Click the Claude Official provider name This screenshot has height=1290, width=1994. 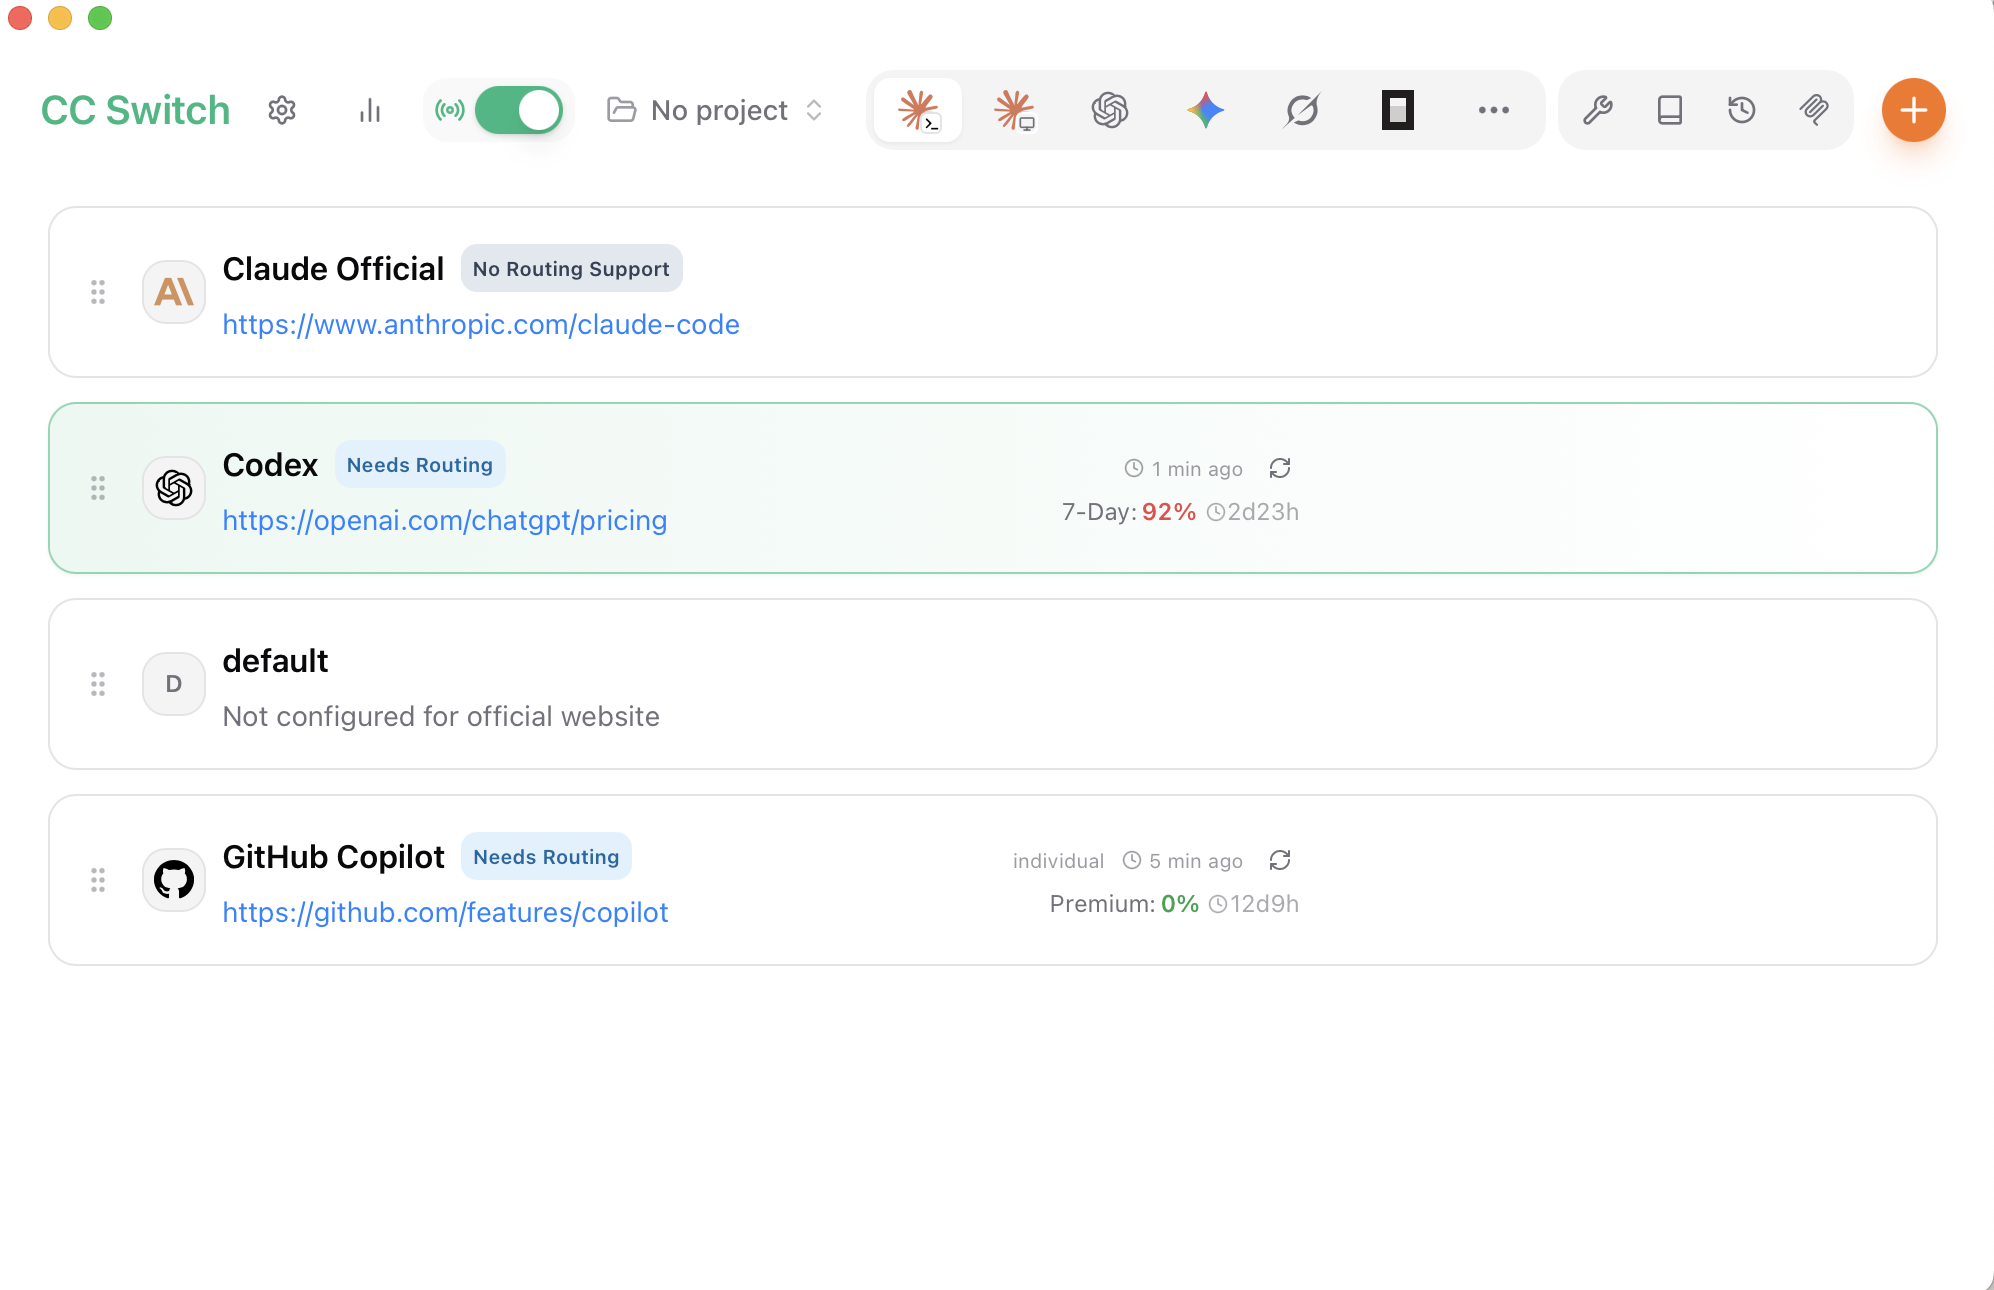[333, 269]
